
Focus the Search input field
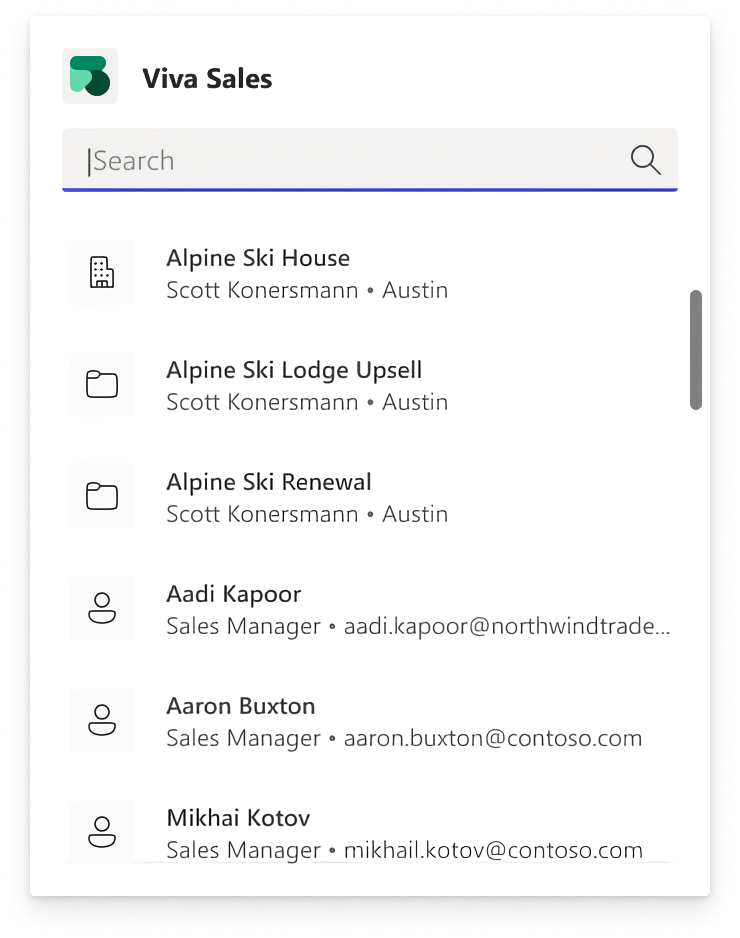click(x=370, y=160)
